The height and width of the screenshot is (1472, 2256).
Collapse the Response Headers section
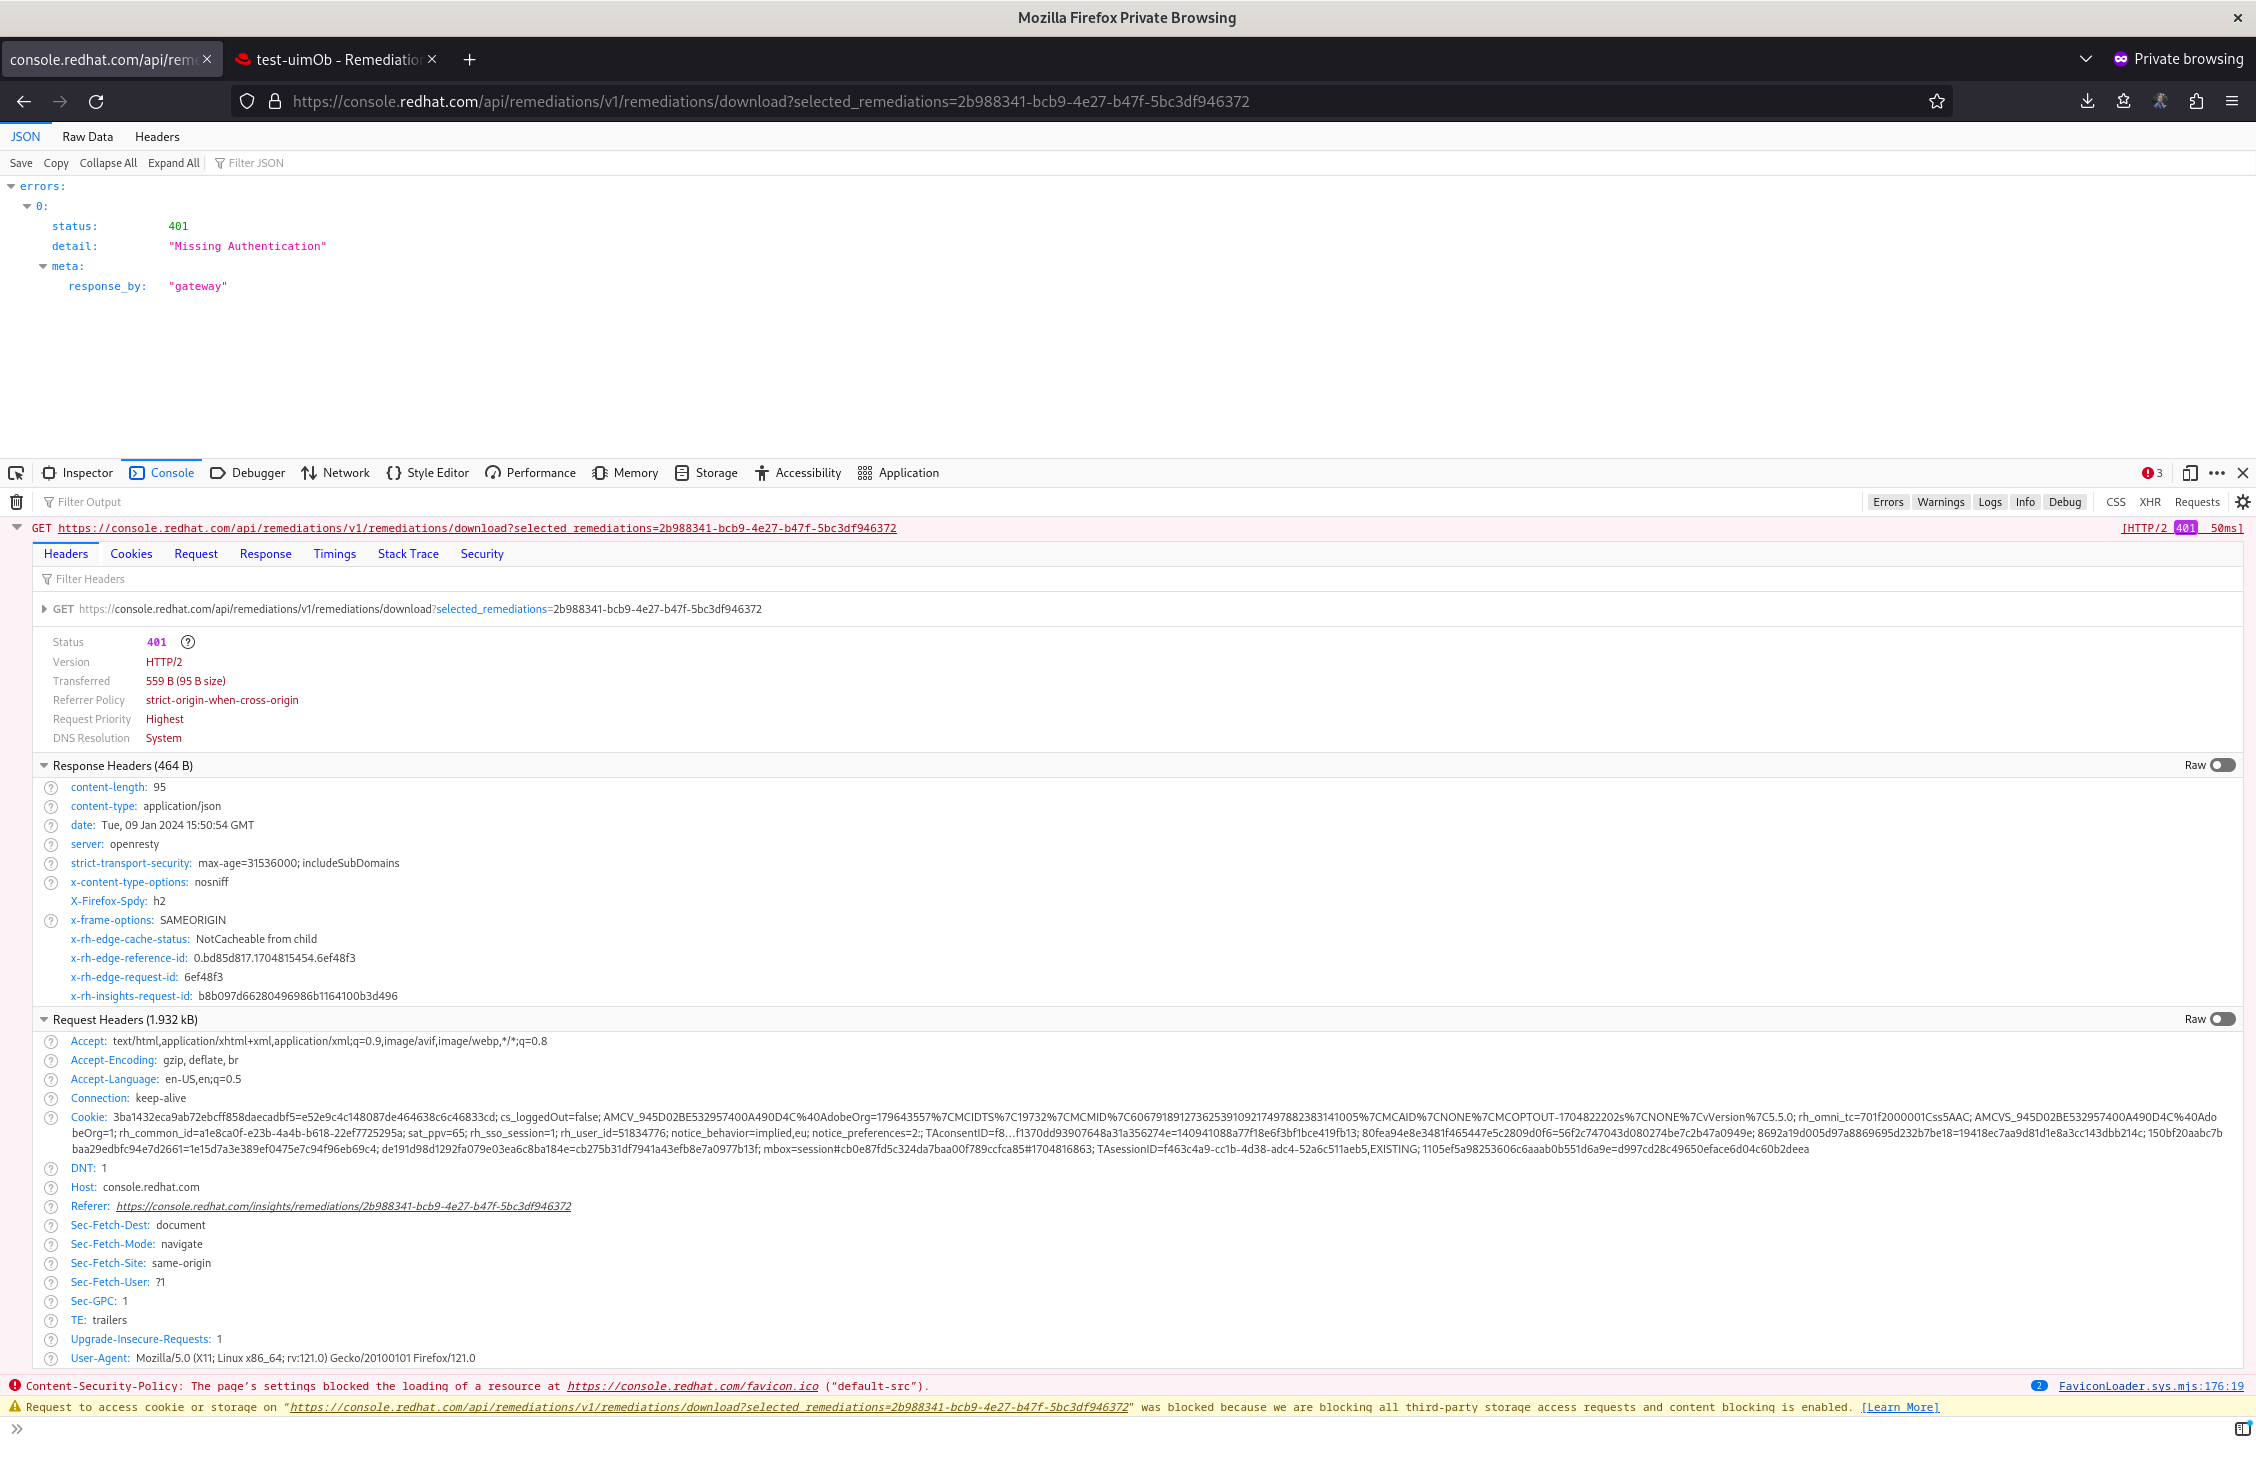44,765
